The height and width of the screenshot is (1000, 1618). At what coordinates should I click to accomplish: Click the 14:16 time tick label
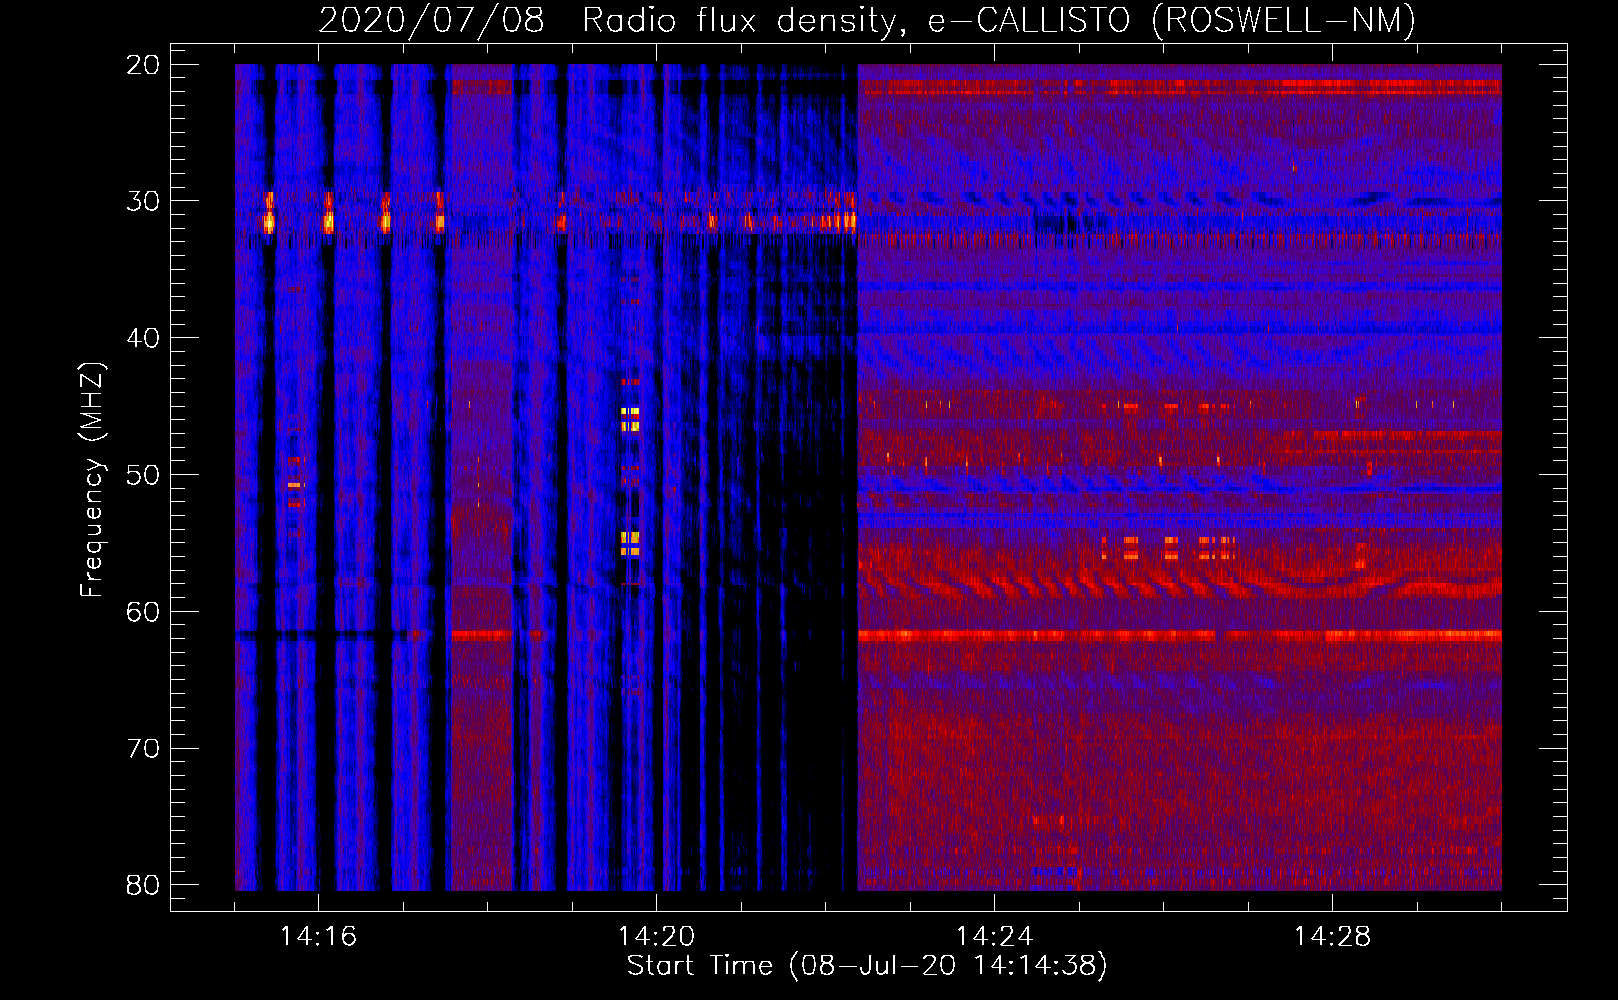(318, 937)
